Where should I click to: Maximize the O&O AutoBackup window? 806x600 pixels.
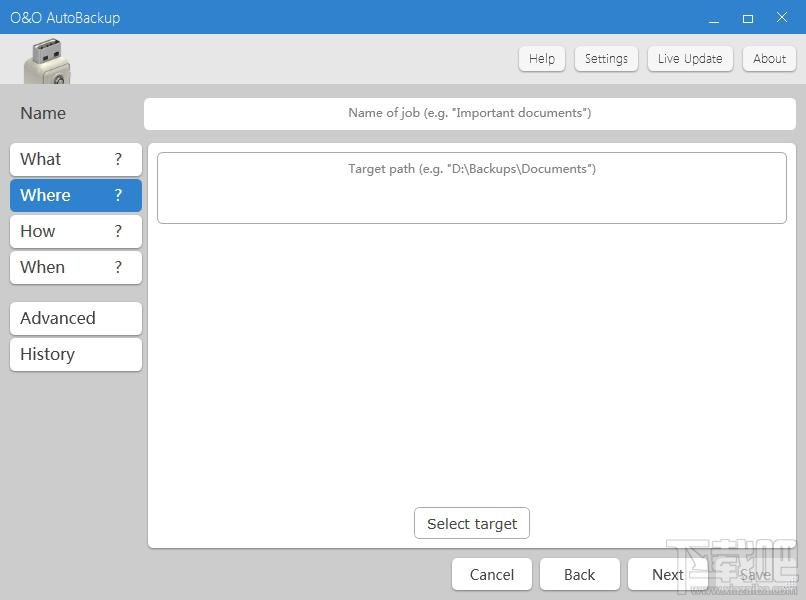click(x=748, y=18)
